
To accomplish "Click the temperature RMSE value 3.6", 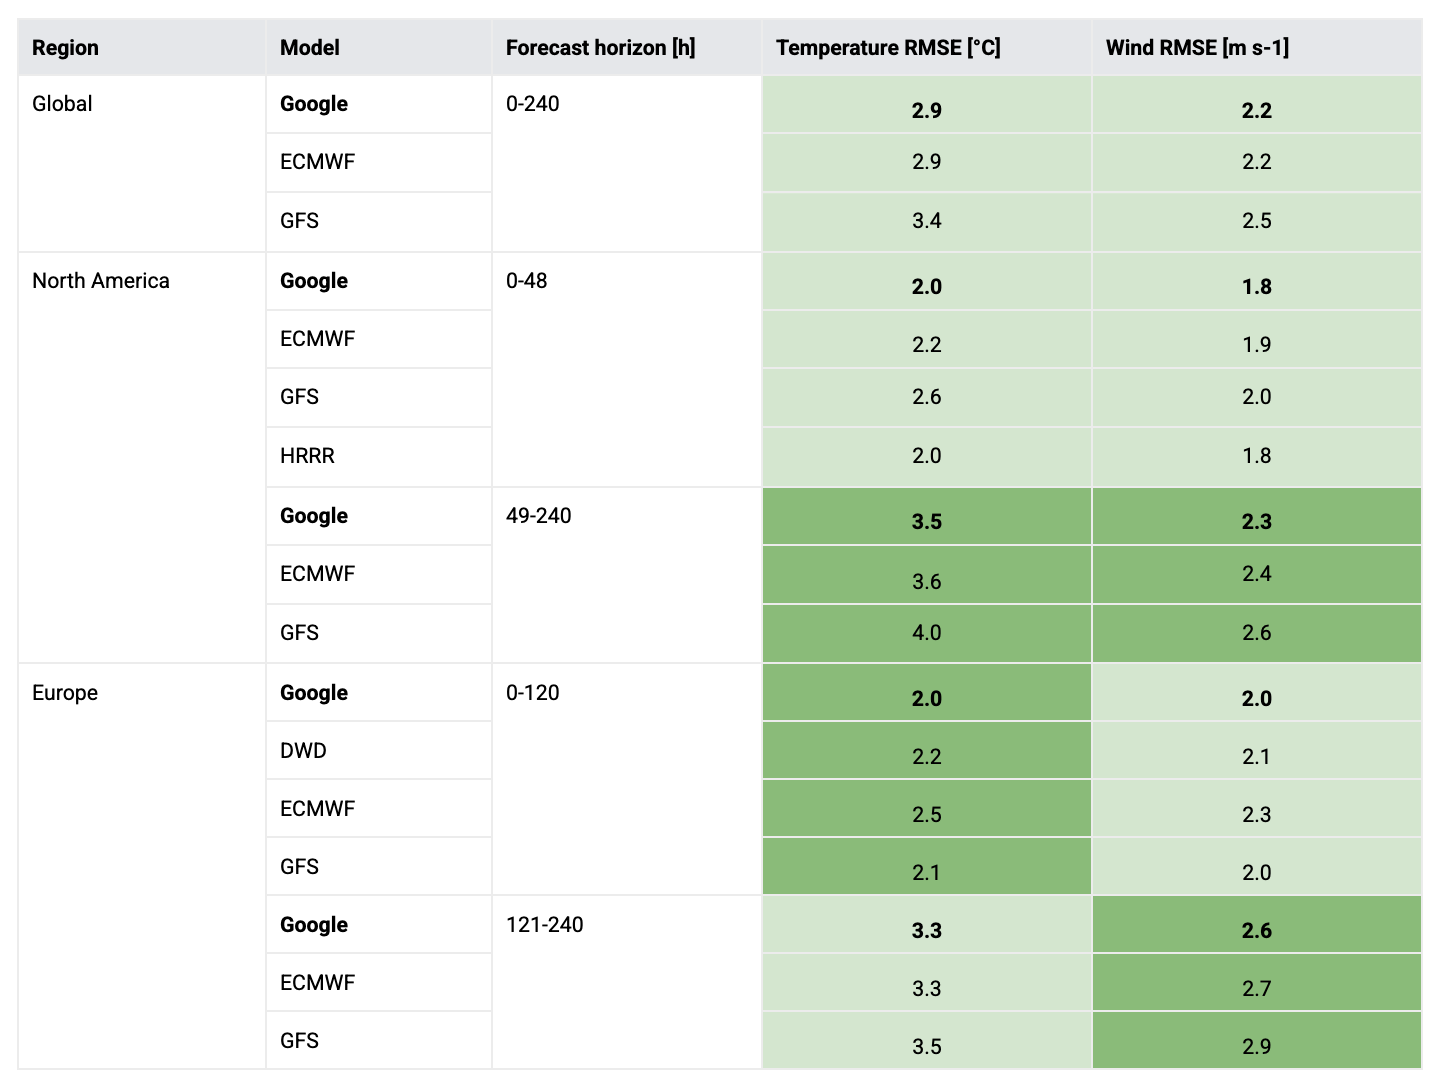I will 927,581.
